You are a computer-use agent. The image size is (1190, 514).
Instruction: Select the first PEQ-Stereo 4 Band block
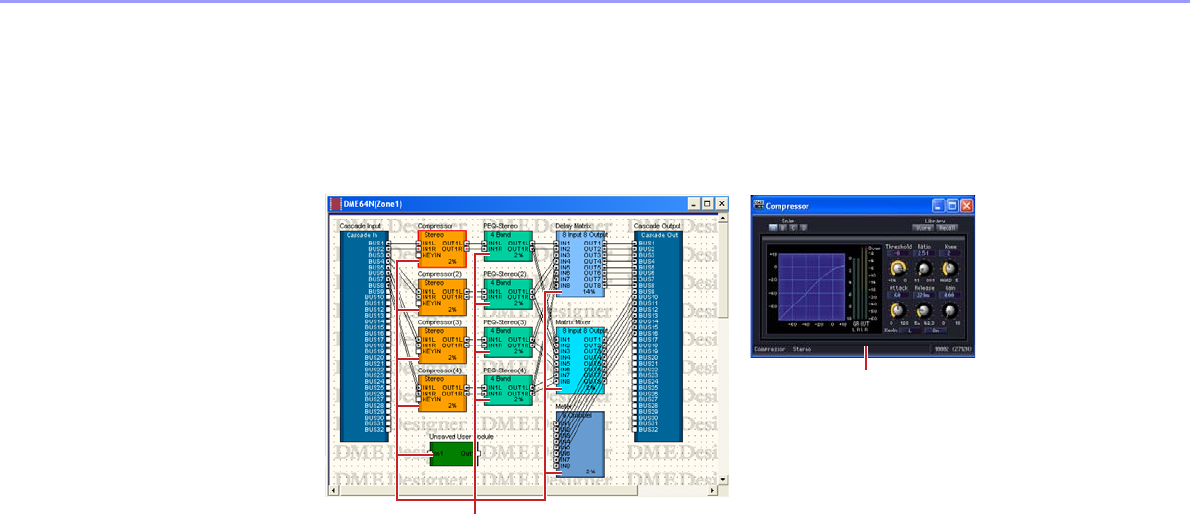click(x=508, y=246)
